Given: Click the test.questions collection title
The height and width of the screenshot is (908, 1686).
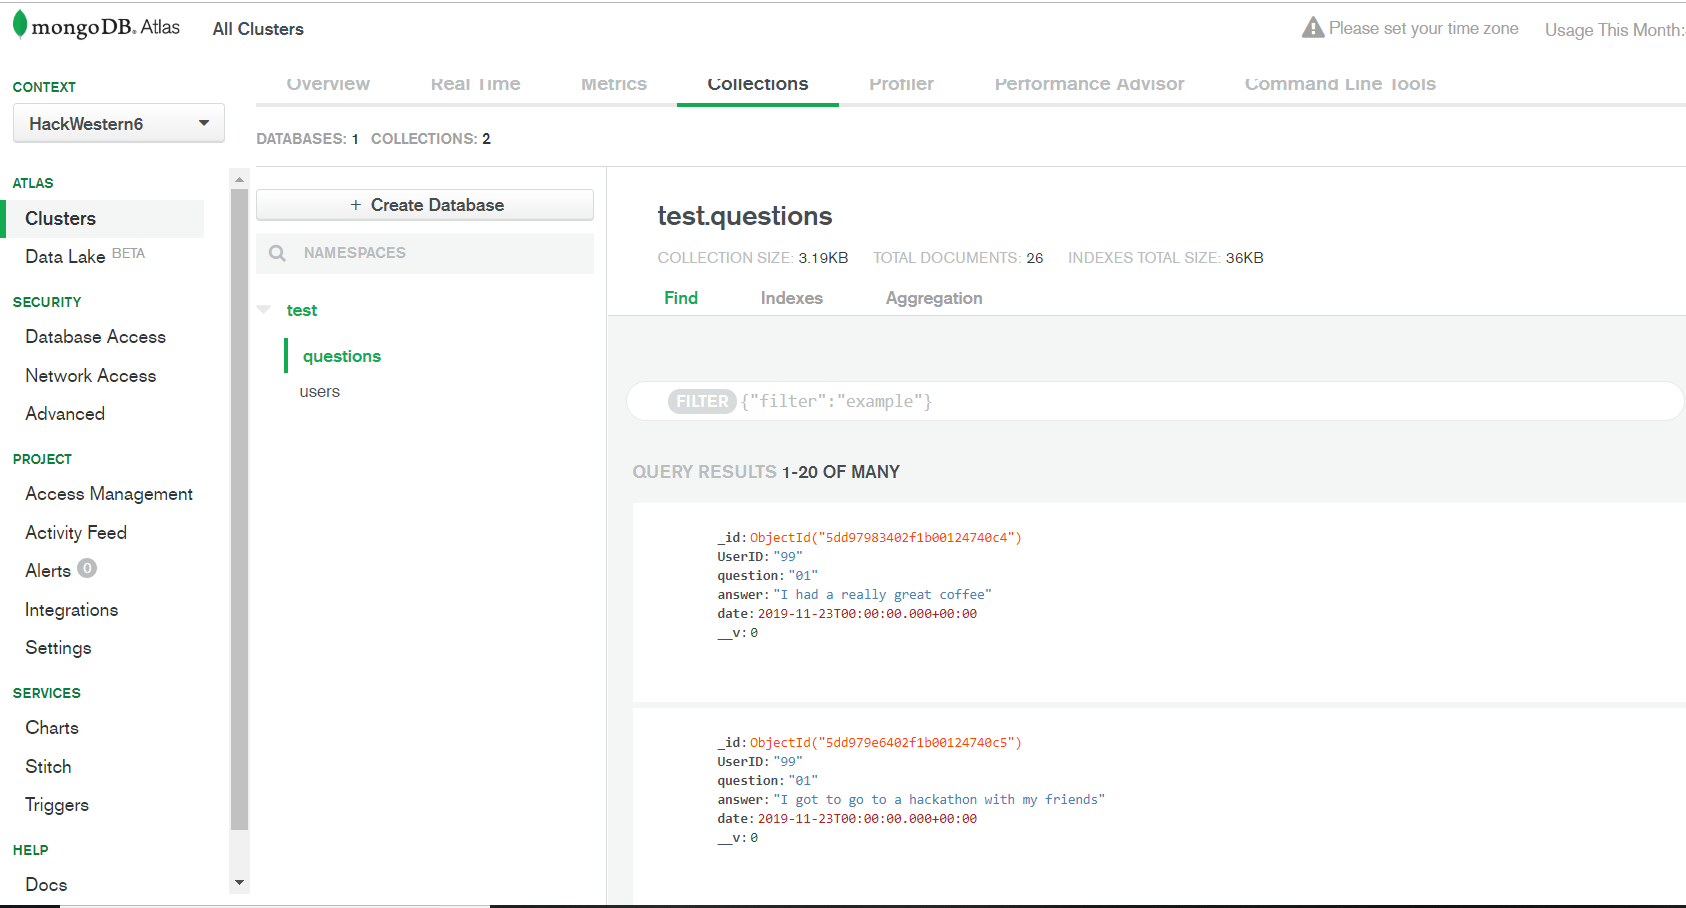Looking at the screenshot, I should point(745,216).
